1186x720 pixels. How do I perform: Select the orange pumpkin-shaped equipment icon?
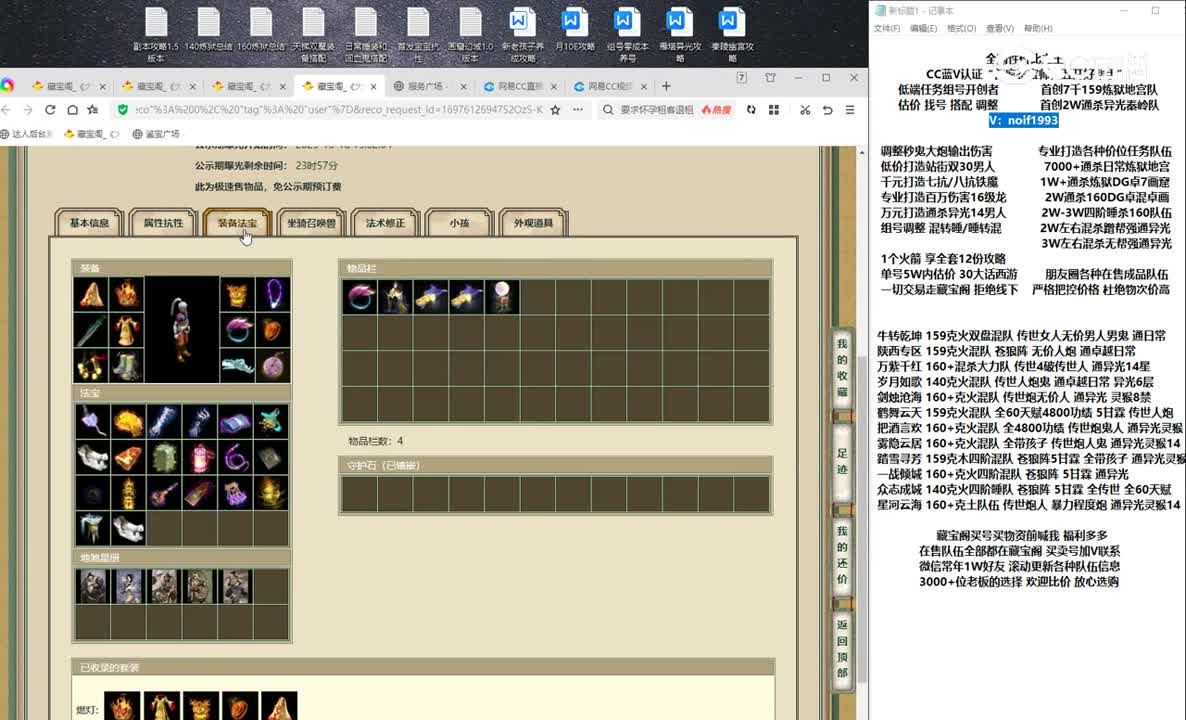(x=273, y=330)
